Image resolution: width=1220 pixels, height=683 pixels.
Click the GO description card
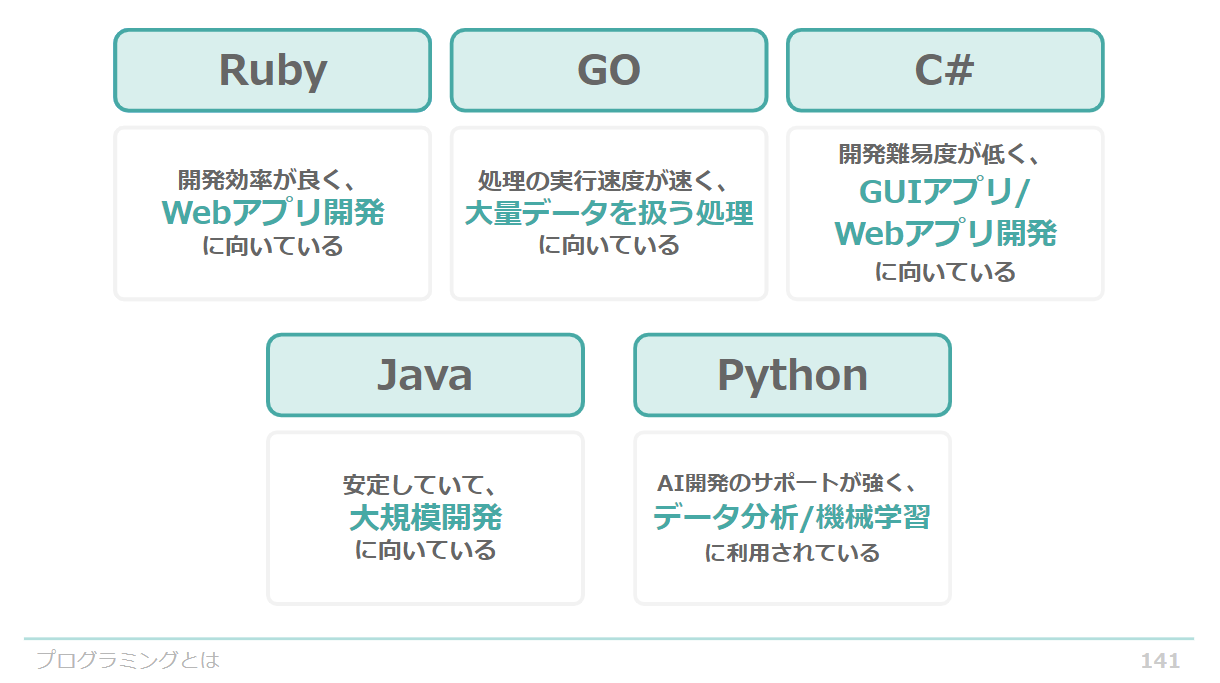click(x=609, y=213)
